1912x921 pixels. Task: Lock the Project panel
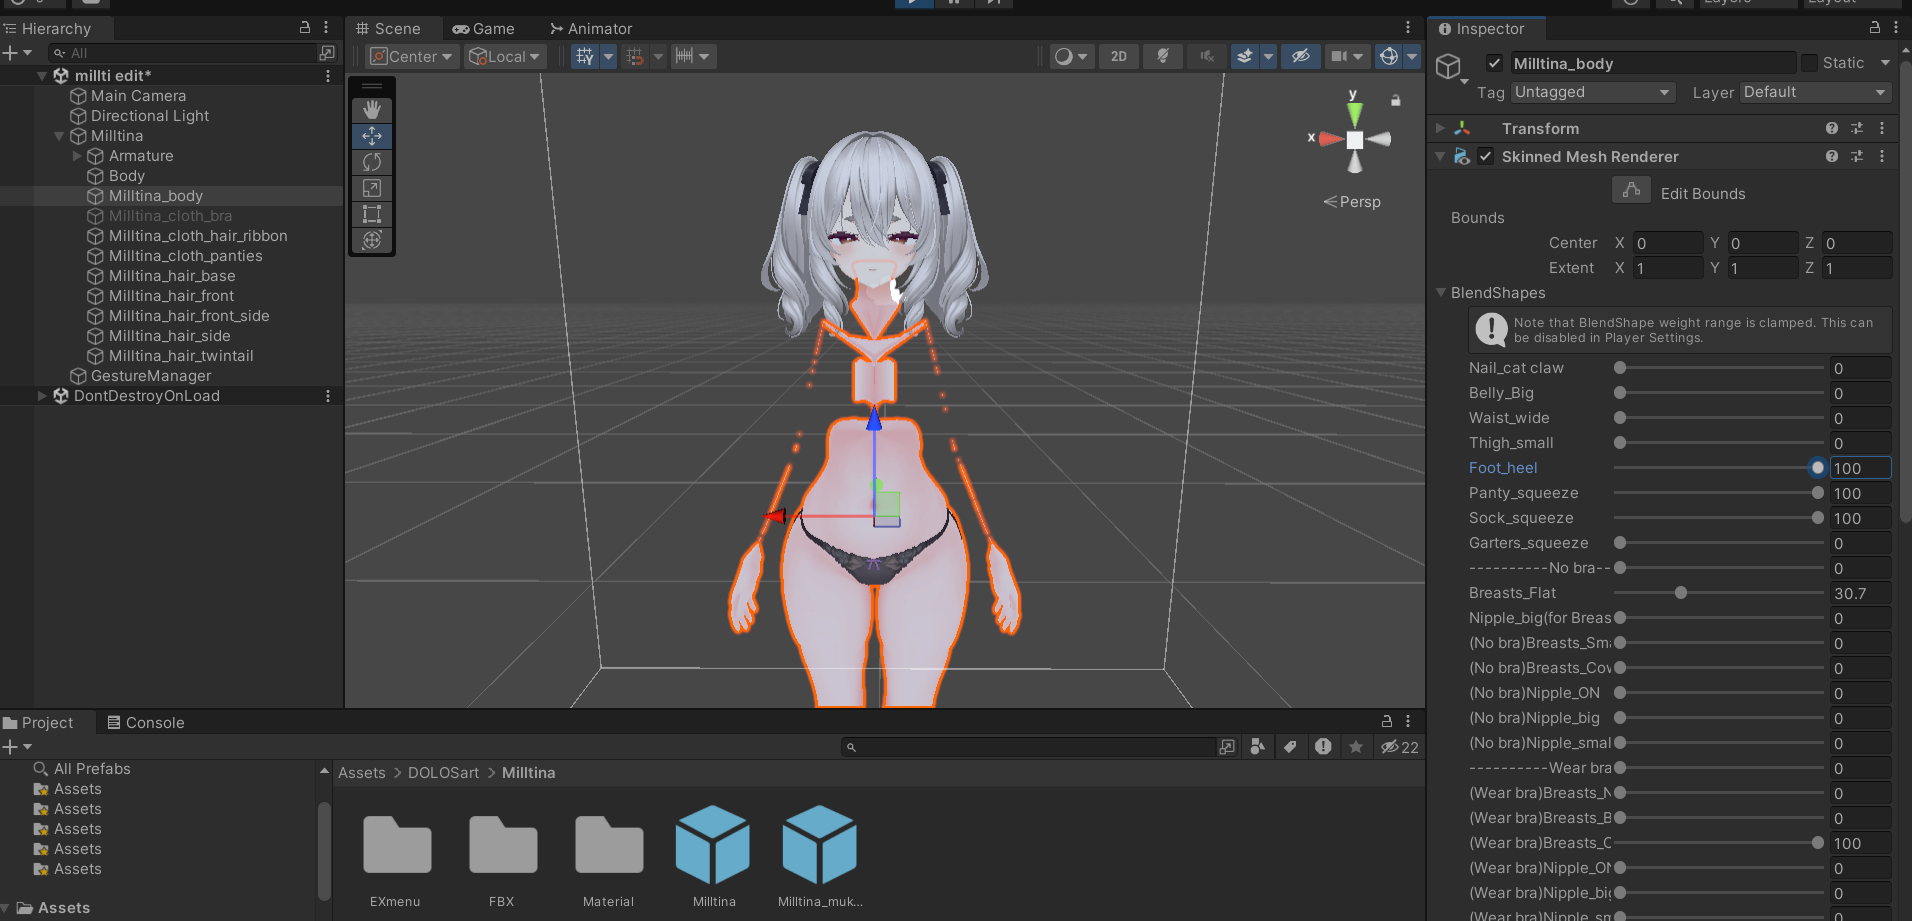pyautogui.click(x=1387, y=721)
